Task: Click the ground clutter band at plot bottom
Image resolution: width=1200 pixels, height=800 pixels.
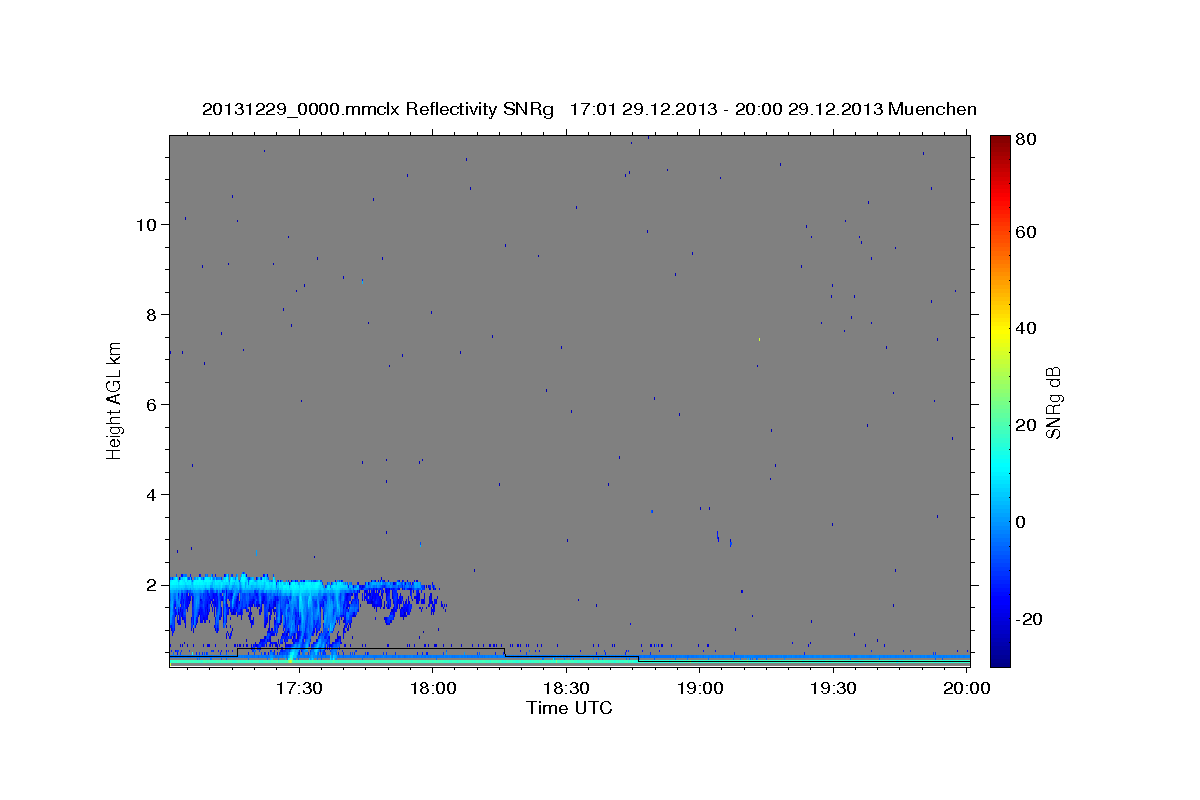Action: point(569,661)
